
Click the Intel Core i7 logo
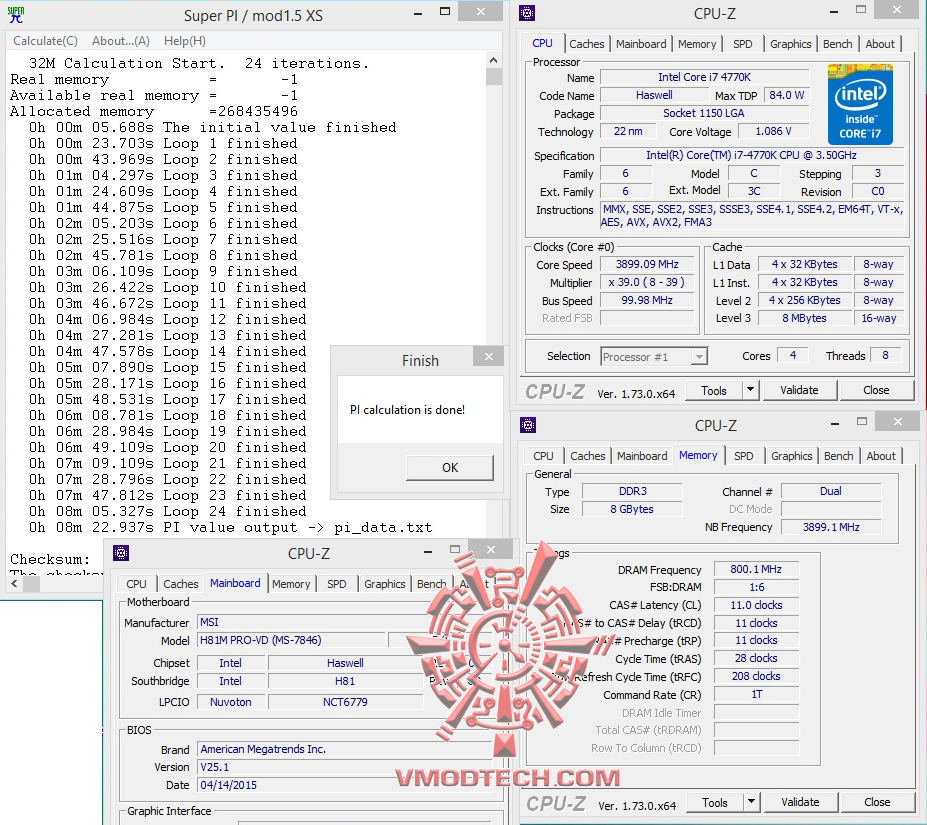(861, 103)
